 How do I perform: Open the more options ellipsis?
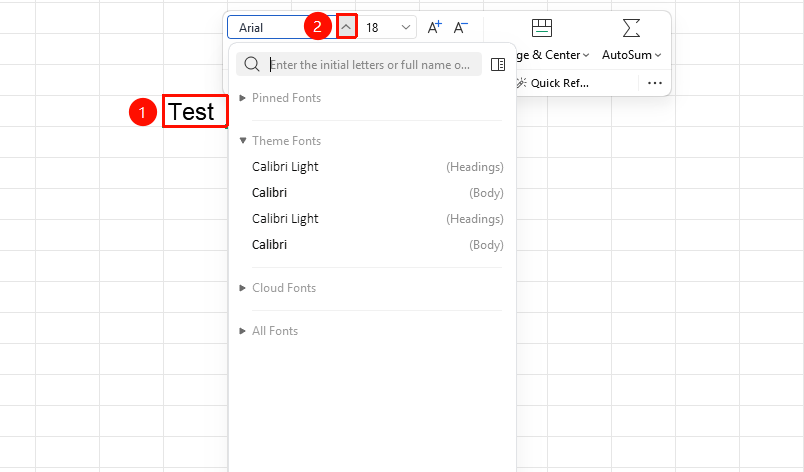pyautogui.click(x=655, y=83)
